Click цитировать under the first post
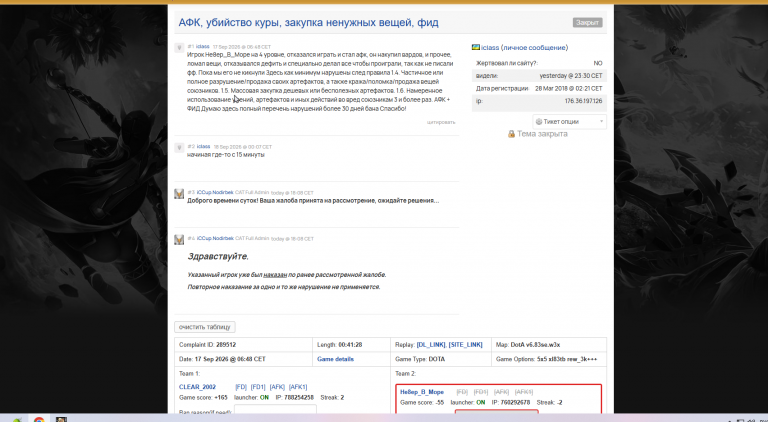 [441, 122]
